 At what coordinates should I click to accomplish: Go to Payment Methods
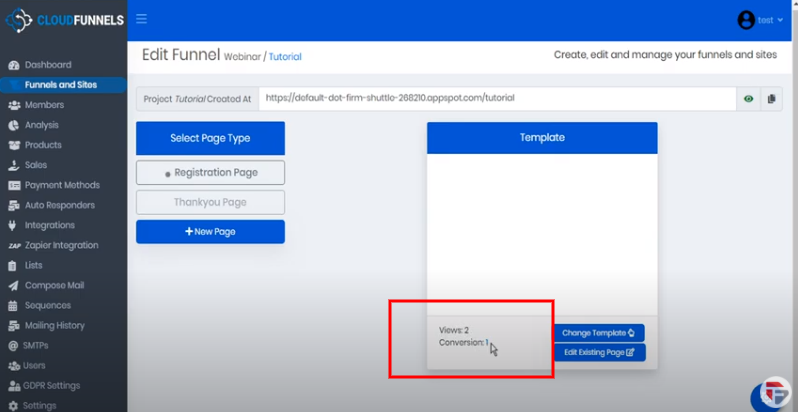(x=61, y=185)
